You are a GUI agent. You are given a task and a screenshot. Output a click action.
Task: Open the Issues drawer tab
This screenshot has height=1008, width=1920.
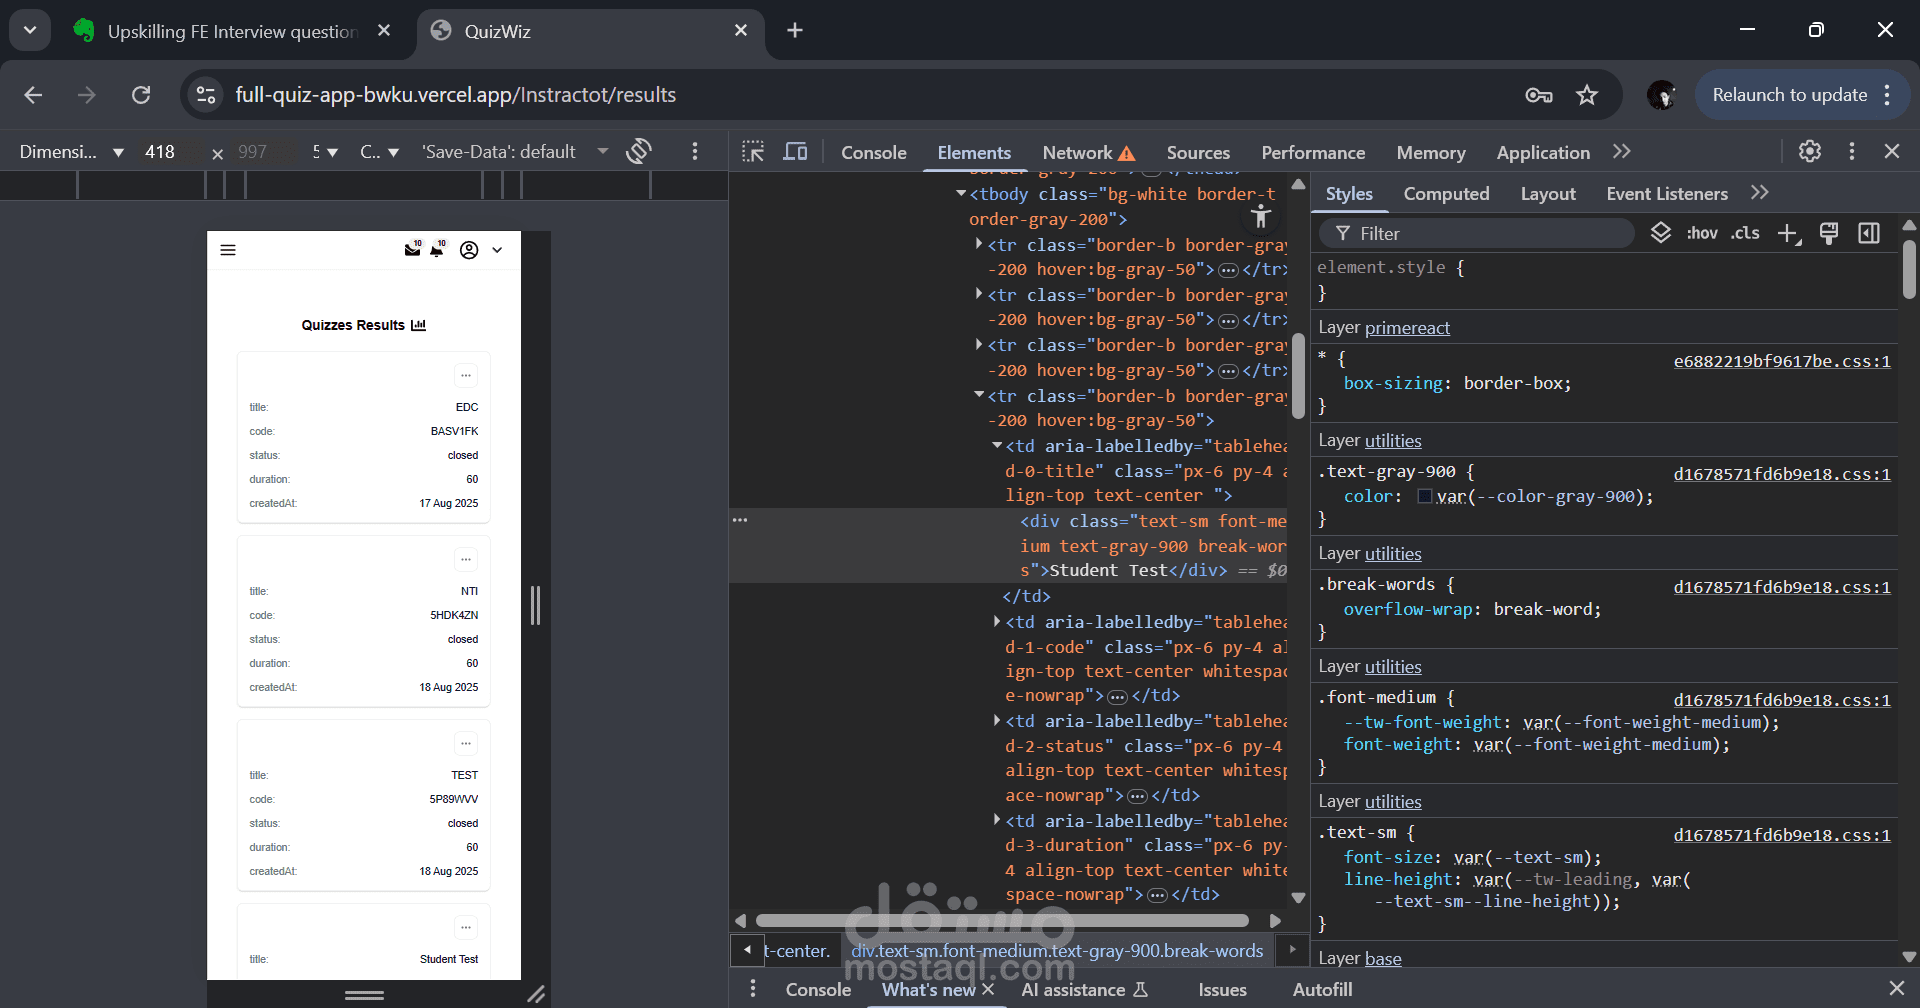point(1222,990)
